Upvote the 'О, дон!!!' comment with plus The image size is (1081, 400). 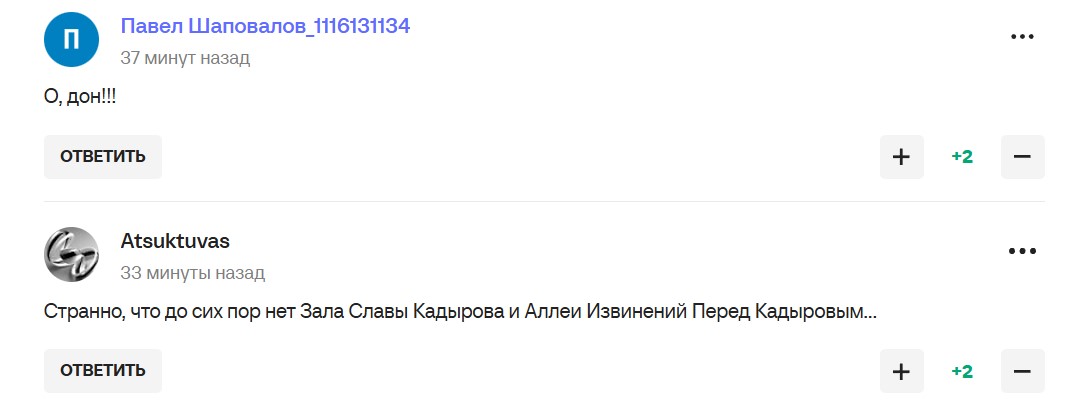pos(901,157)
